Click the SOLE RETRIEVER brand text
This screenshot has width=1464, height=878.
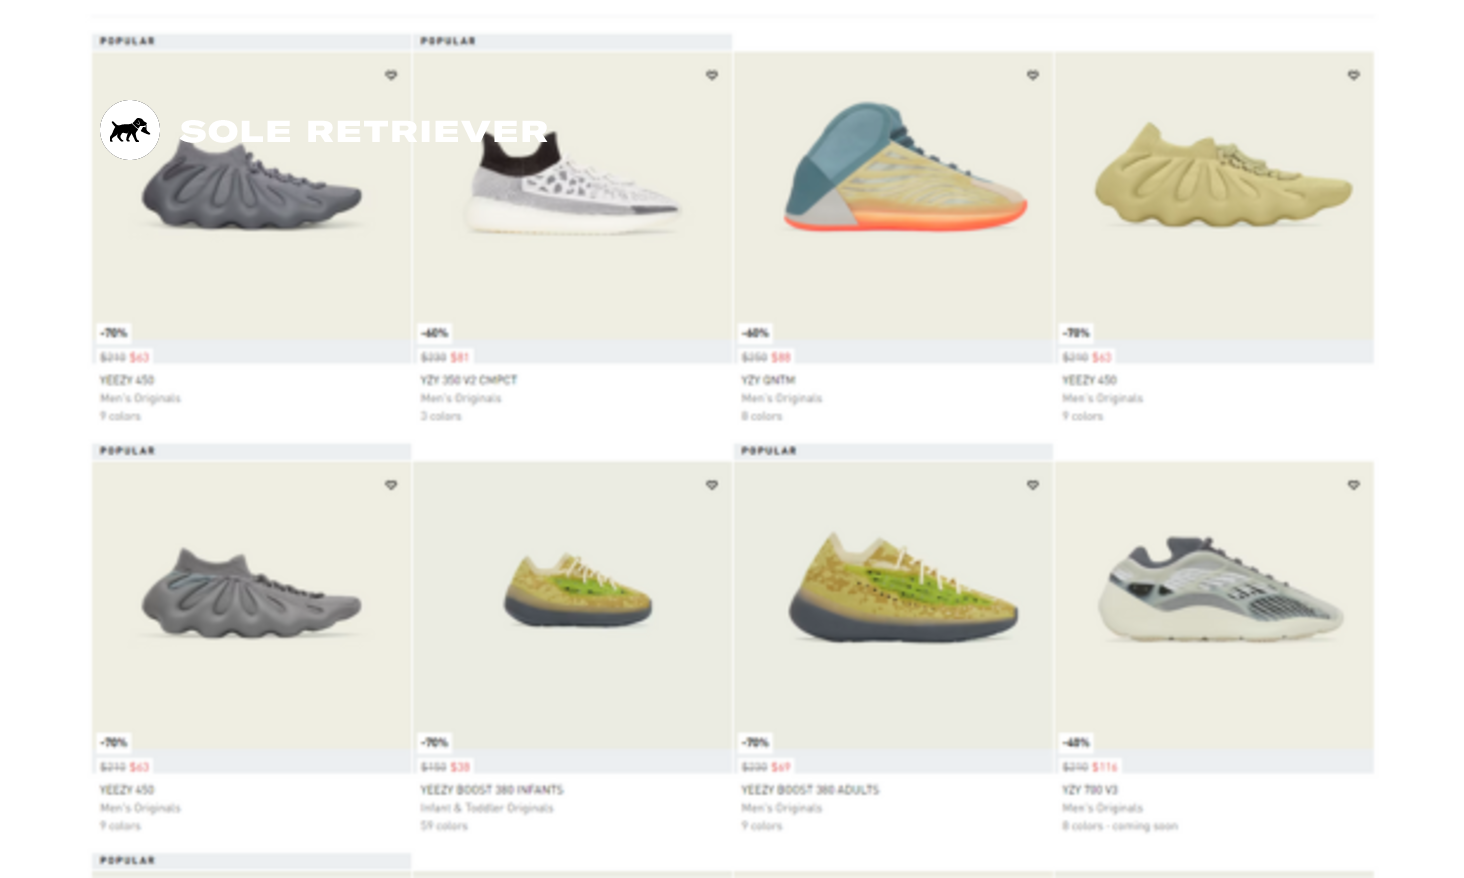(364, 131)
